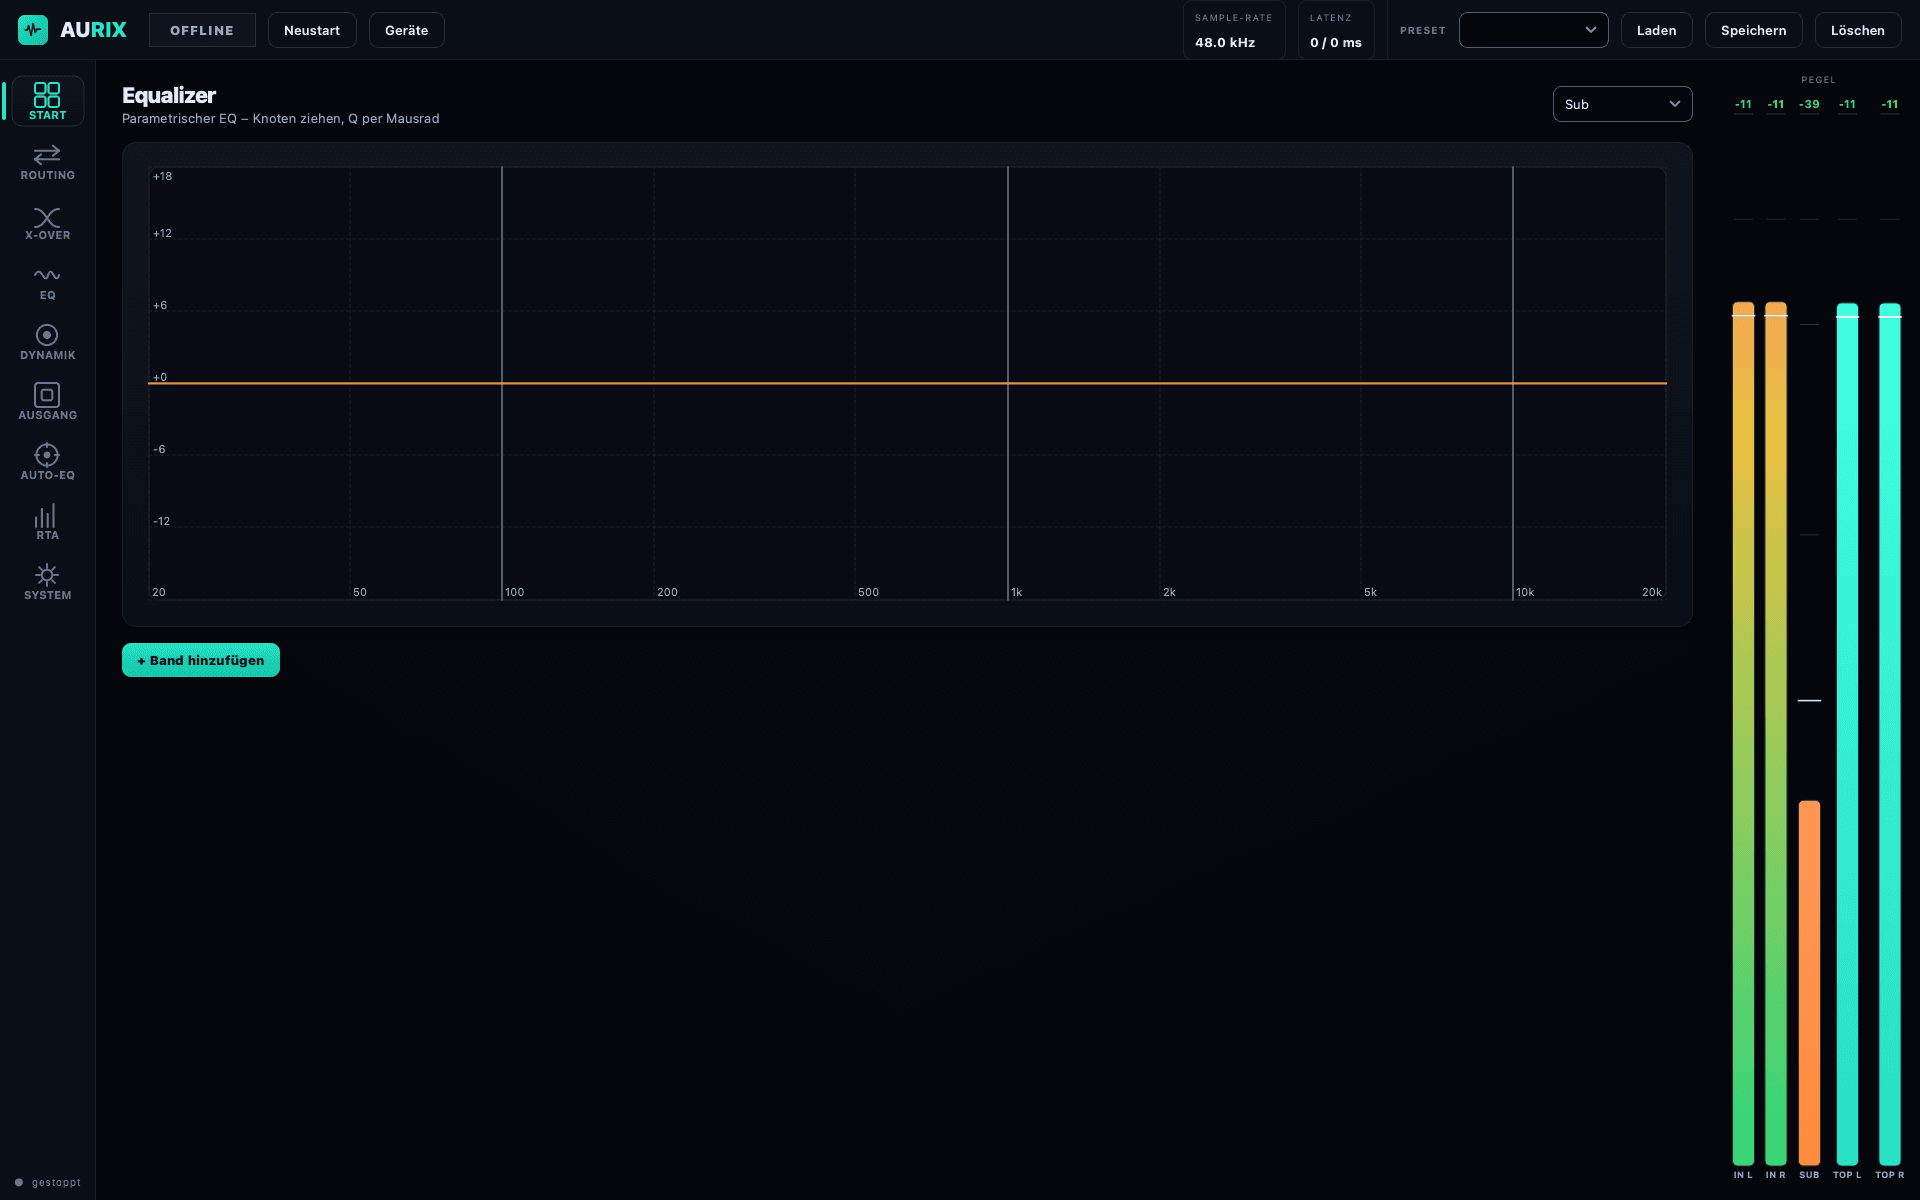The image size is (1920, 1200).
Task: Open the Preset dropdown
Action: point(1533,30)
